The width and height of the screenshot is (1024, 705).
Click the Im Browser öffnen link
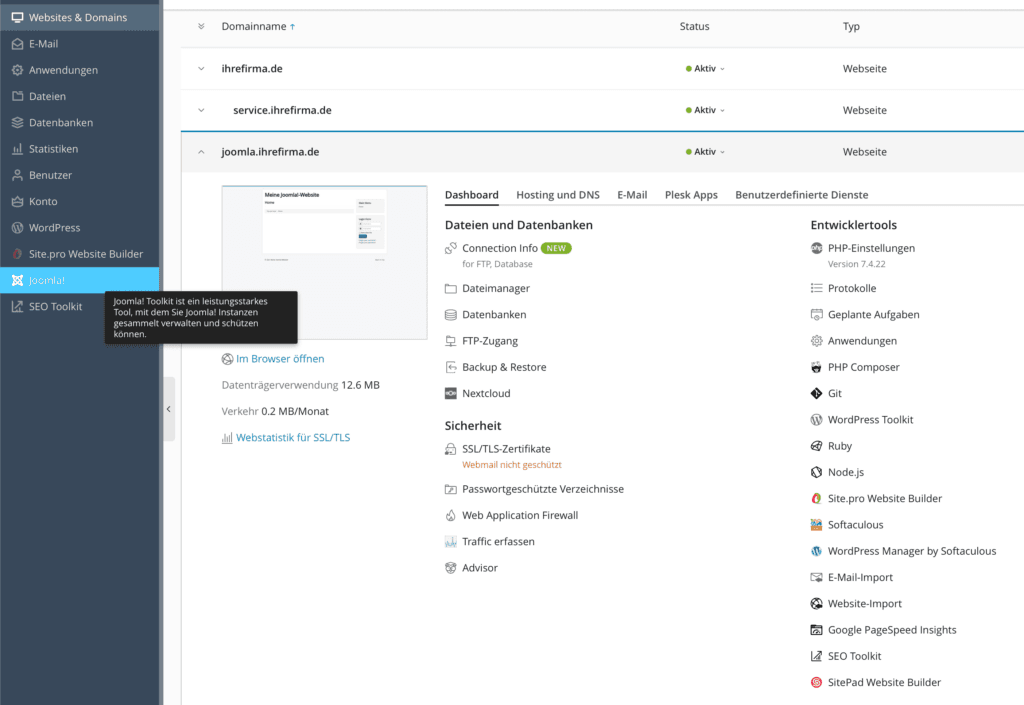(x=279, y=359)
